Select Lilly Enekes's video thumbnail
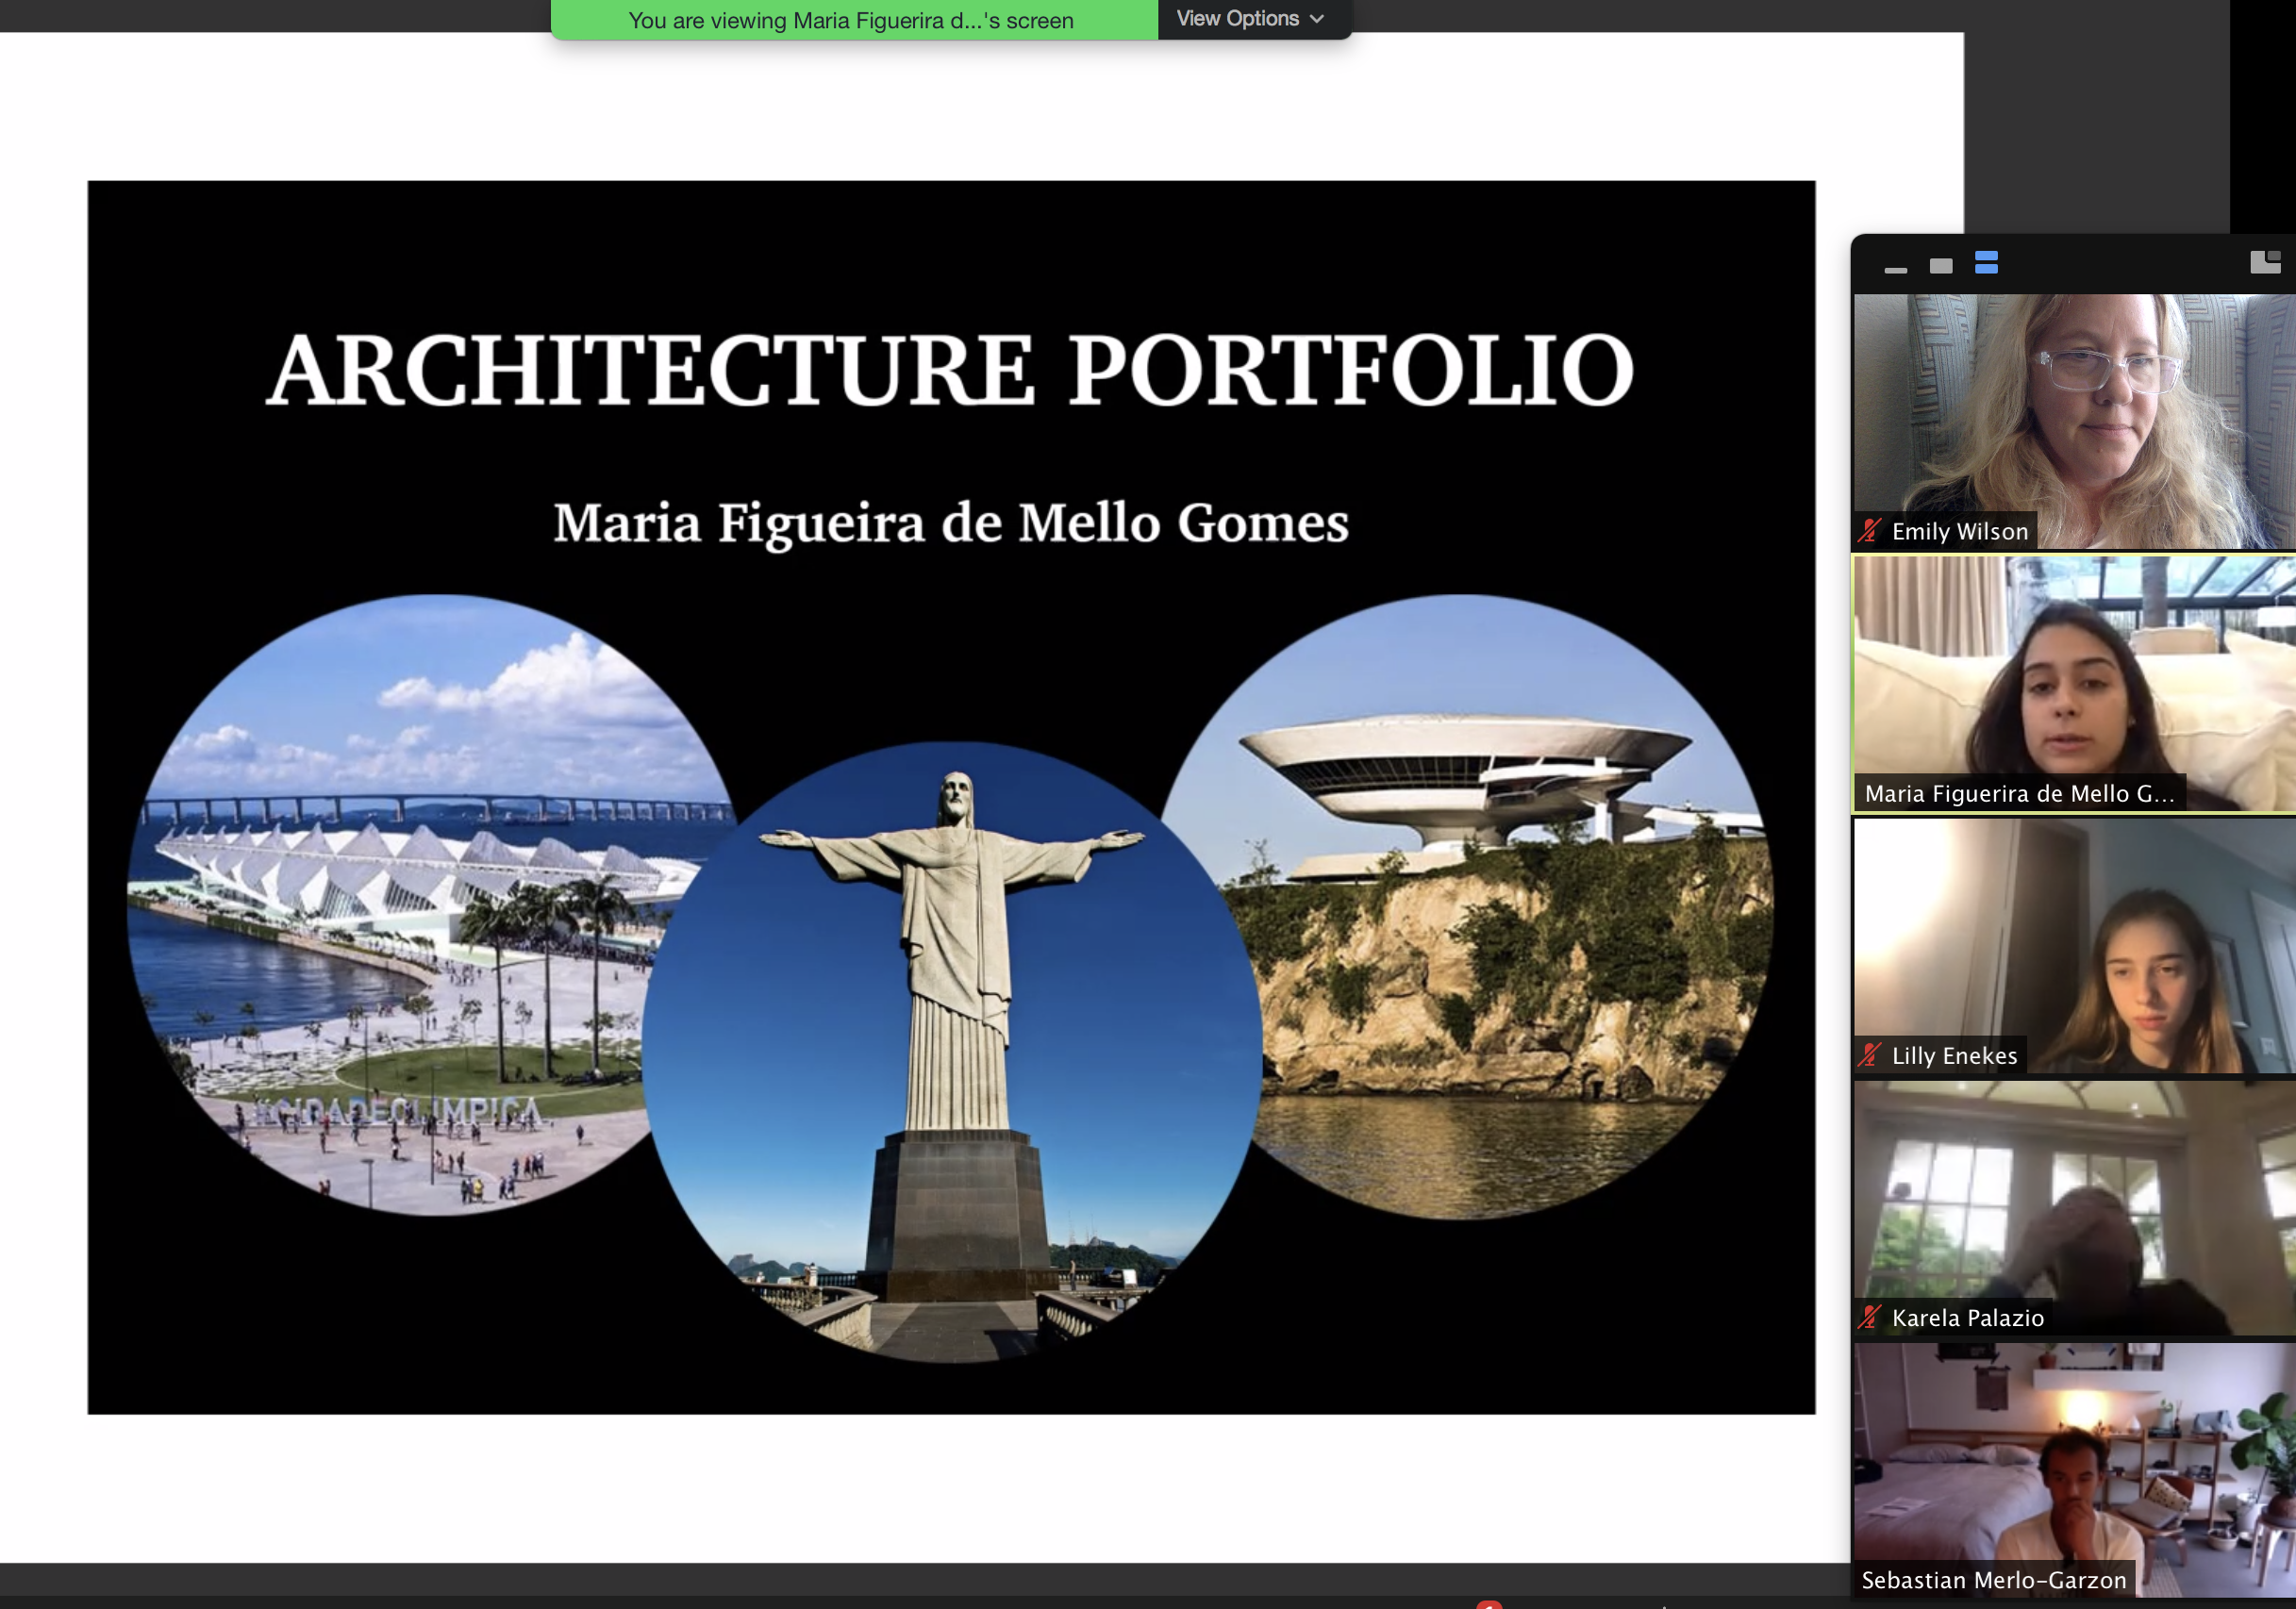 coord(2074,946)
